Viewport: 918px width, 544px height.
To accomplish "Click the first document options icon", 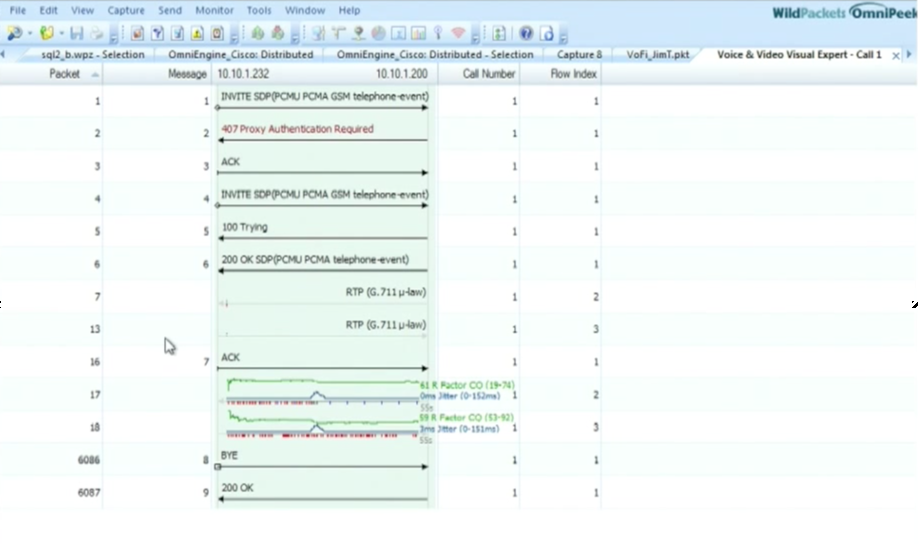I will point(137,33).
